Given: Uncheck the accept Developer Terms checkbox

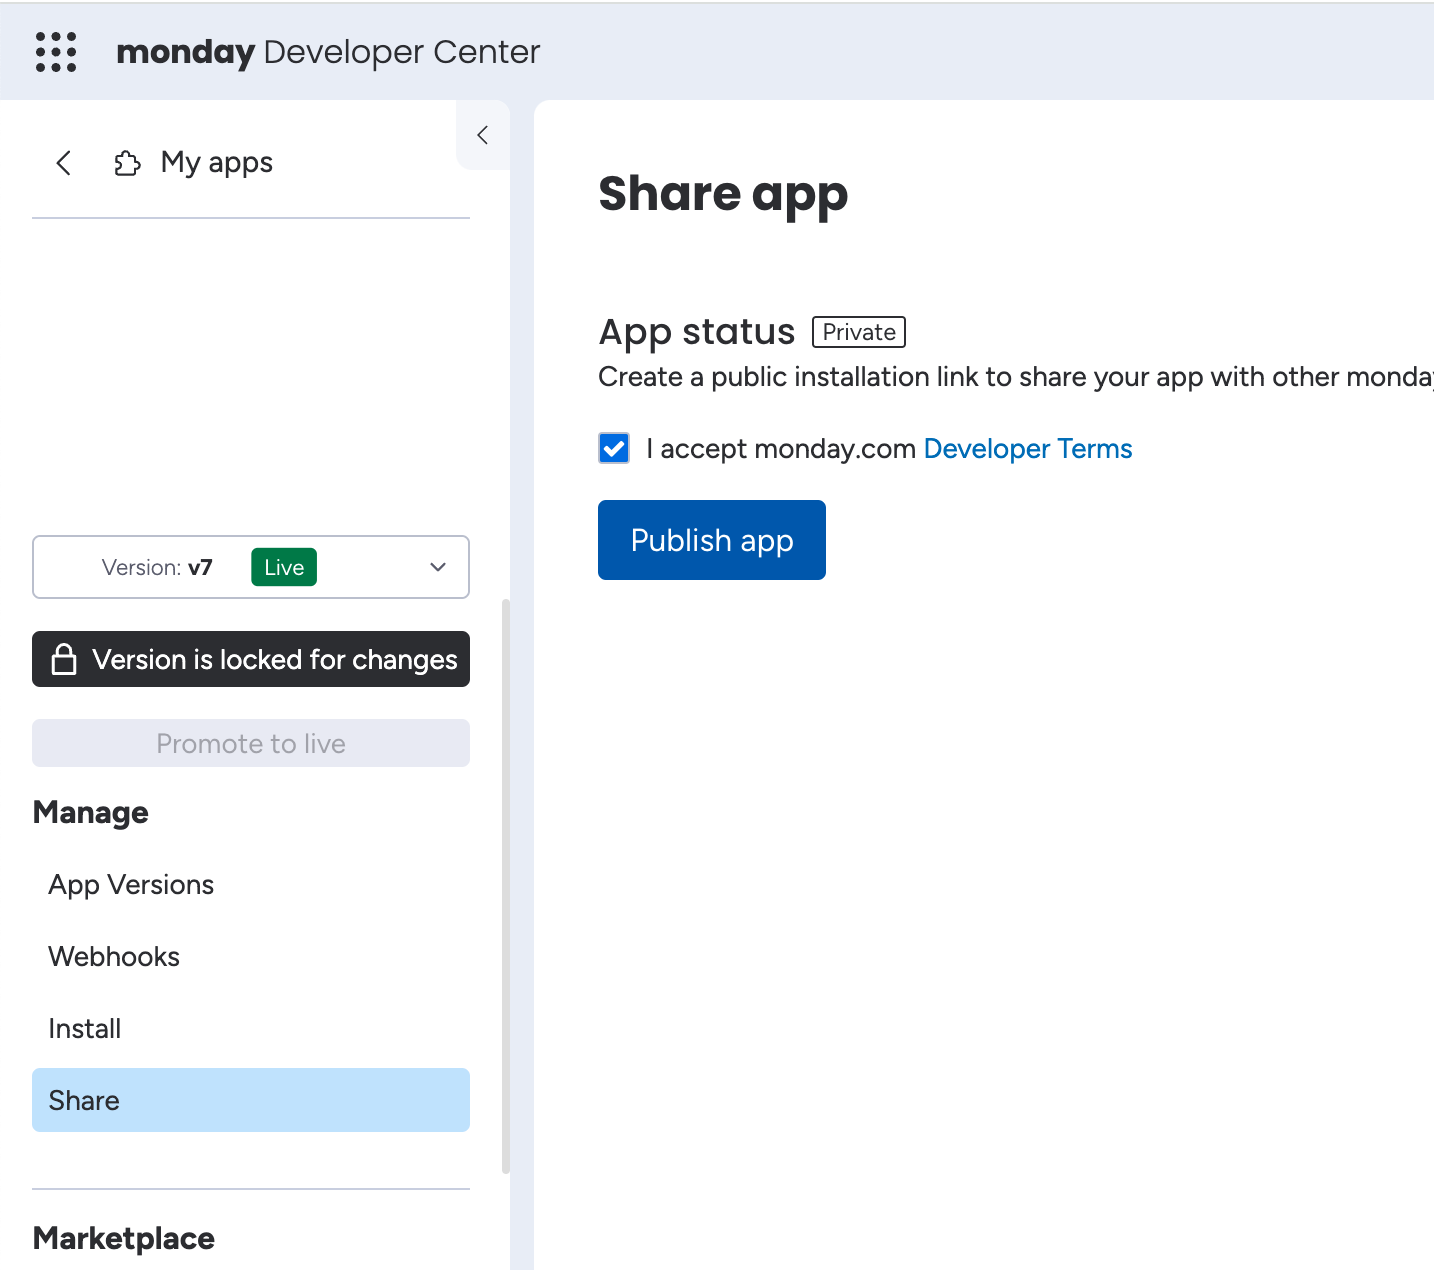Looking at the screenshot, I should (x=614, y=448).
